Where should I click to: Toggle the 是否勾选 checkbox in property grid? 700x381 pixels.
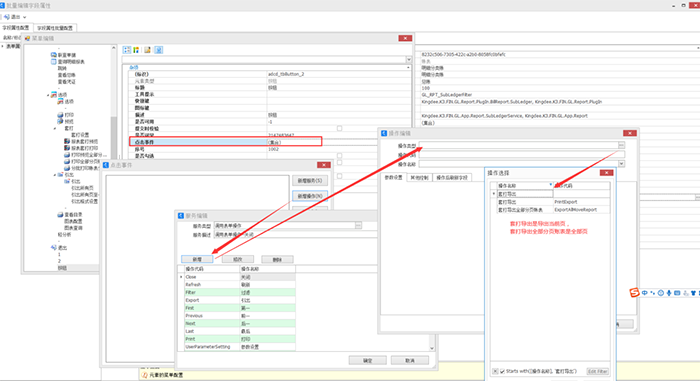pyautogui.click(x=339, y=156)
